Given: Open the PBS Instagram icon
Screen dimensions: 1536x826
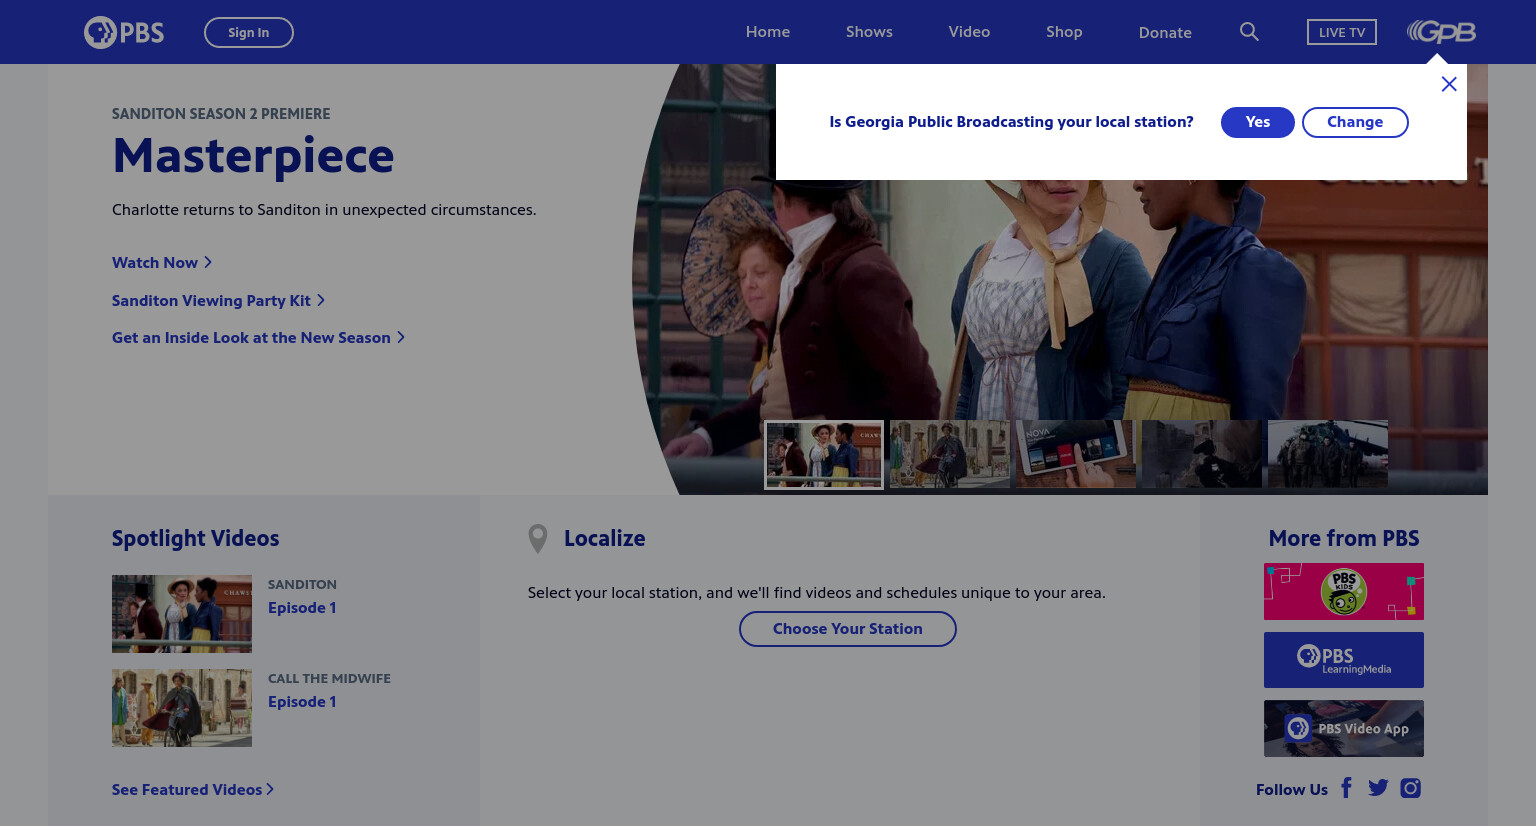Looking at the screenshot, I should pos(1411,788).
